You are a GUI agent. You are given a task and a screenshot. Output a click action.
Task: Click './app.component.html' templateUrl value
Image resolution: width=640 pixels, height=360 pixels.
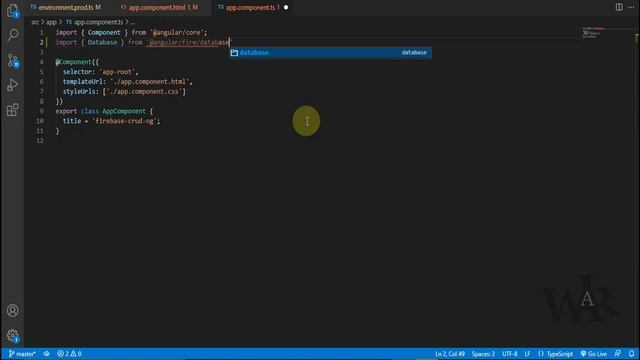click(149, 82)
